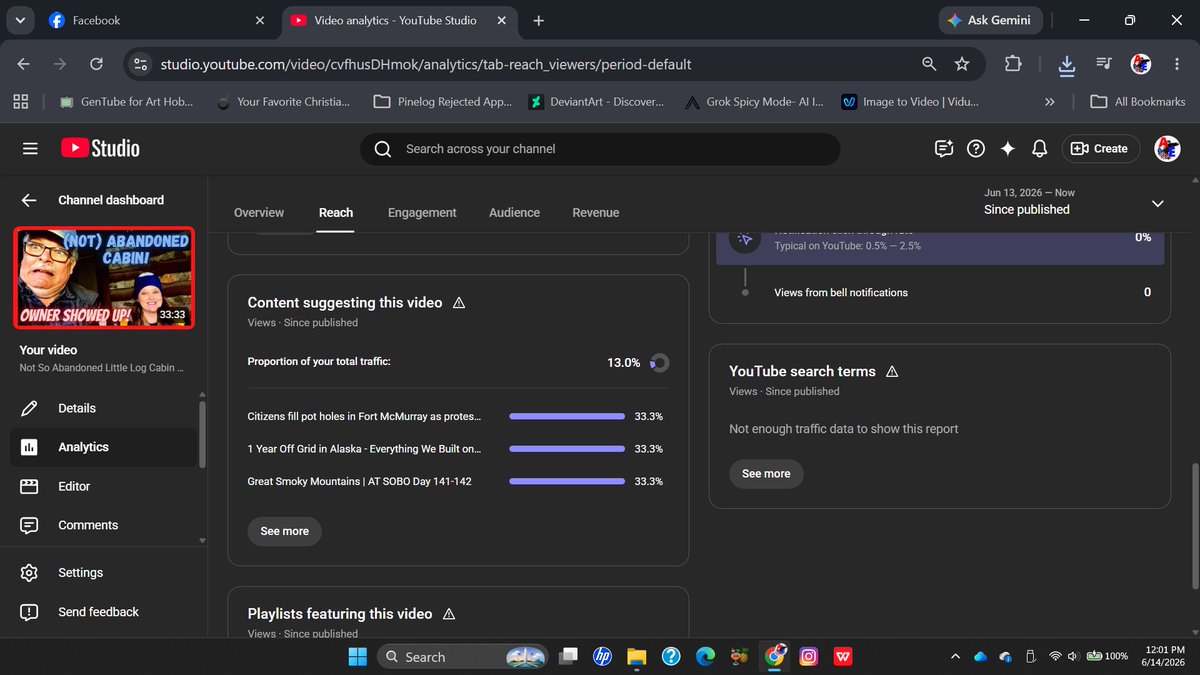Image resolution: width=1200 pixels, height=675 pixels.
Task: Open Comments in the sidebar
Action: click(105, 525)
